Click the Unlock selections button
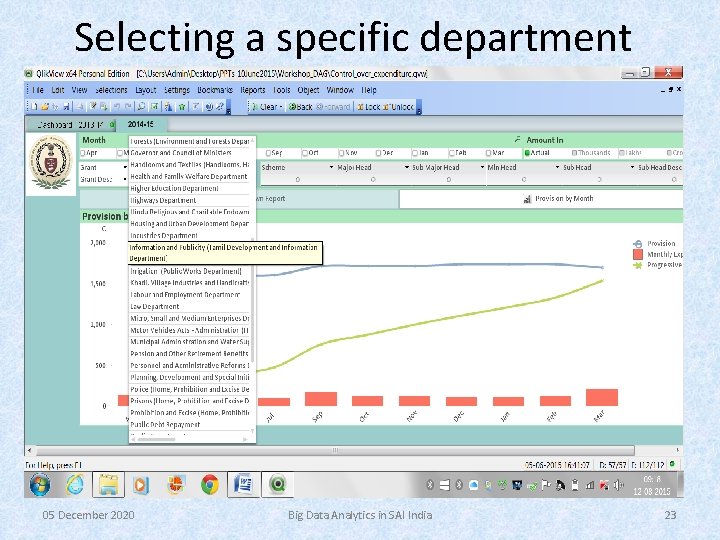The height and width of the screenshot is (540, 720). (399, 107)
